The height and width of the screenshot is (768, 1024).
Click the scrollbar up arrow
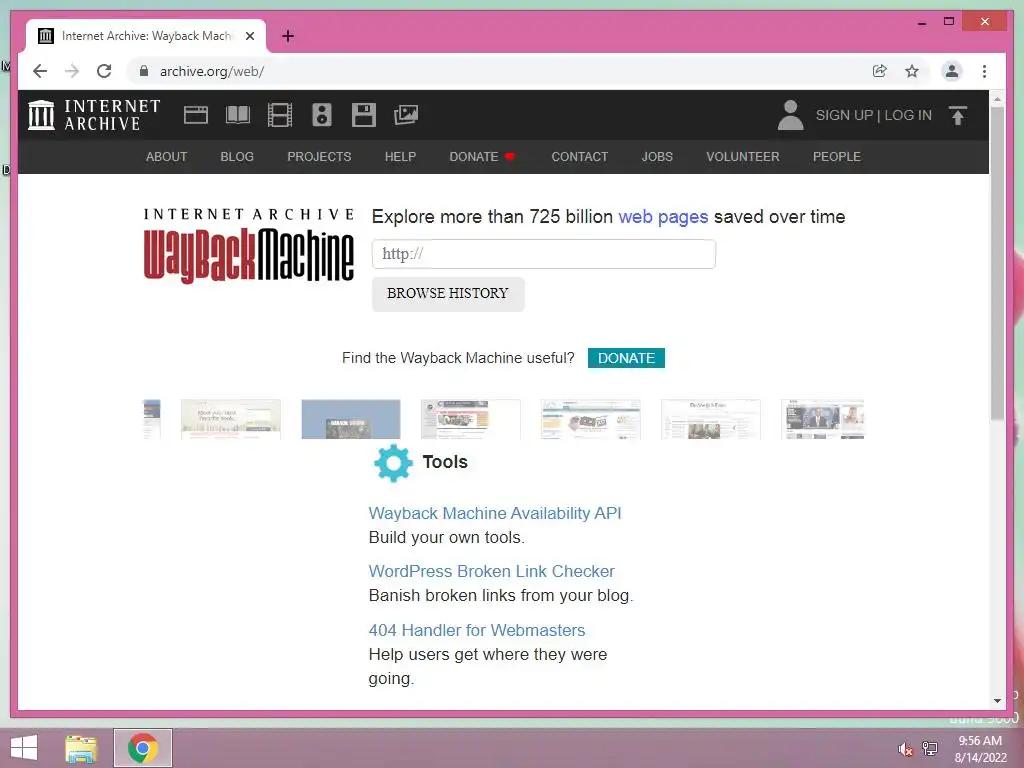pos(997,99)
